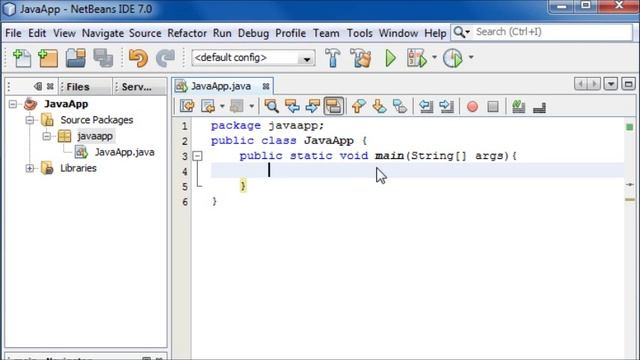640x360 pixels.
Task: Toggle Highlight Search button in editor toolbar
Action: coord(333,106)
